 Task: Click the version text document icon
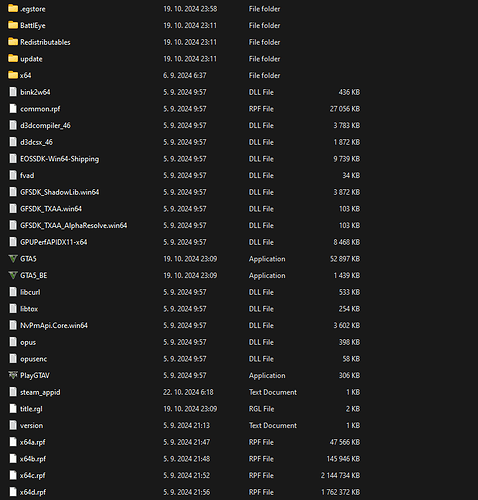(x=13, y=425)
